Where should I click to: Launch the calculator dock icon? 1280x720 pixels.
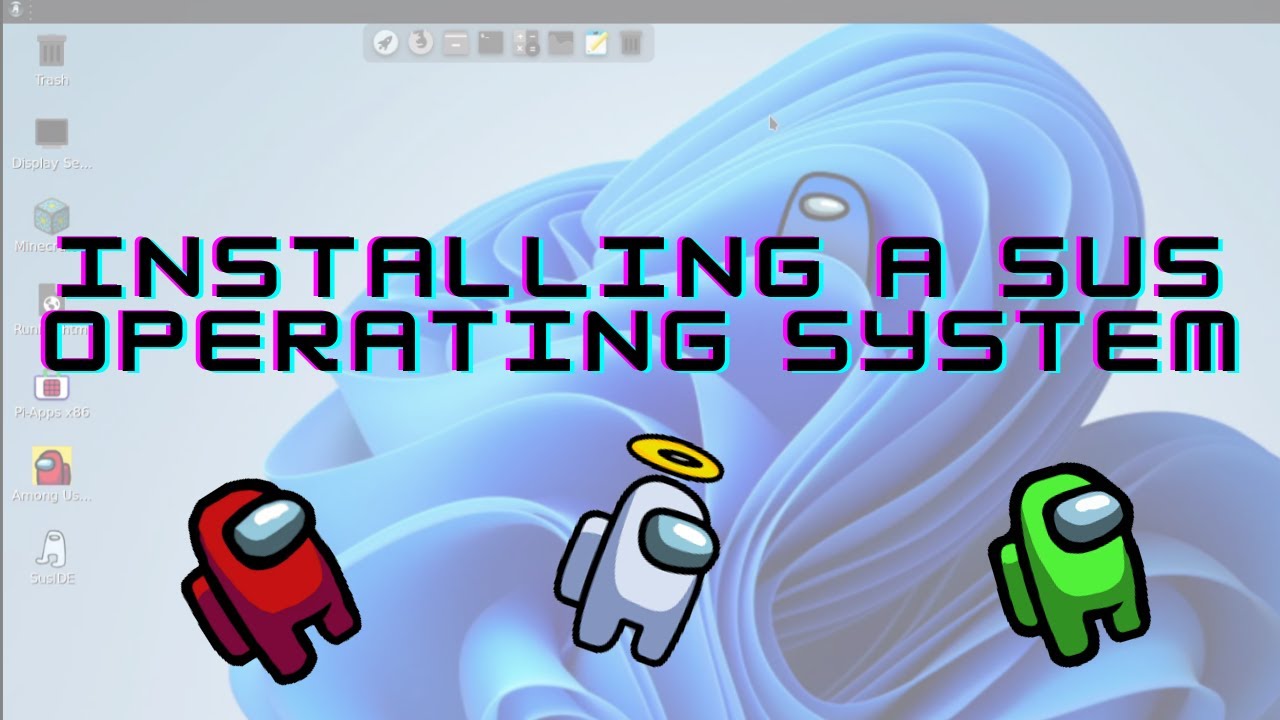click(526, 43)
